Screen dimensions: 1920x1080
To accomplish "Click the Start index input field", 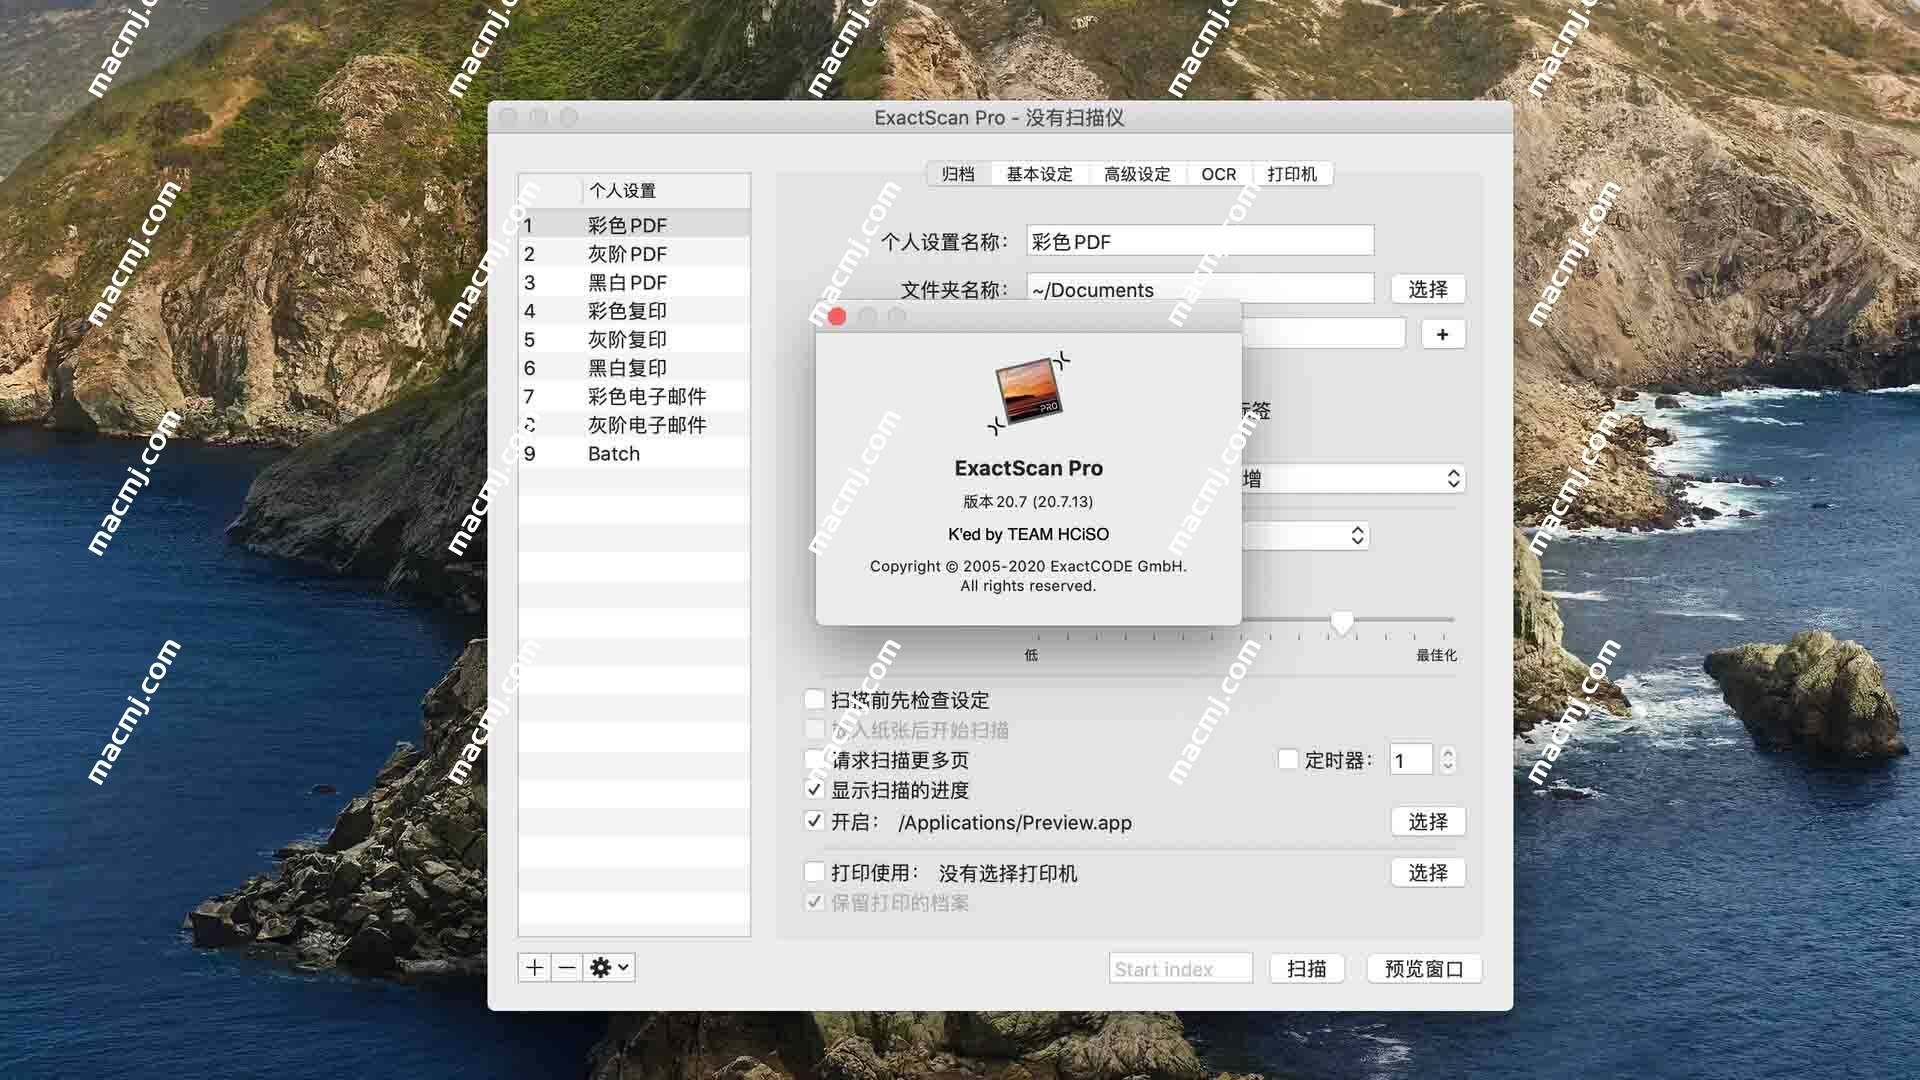I will click(1180, 968).
